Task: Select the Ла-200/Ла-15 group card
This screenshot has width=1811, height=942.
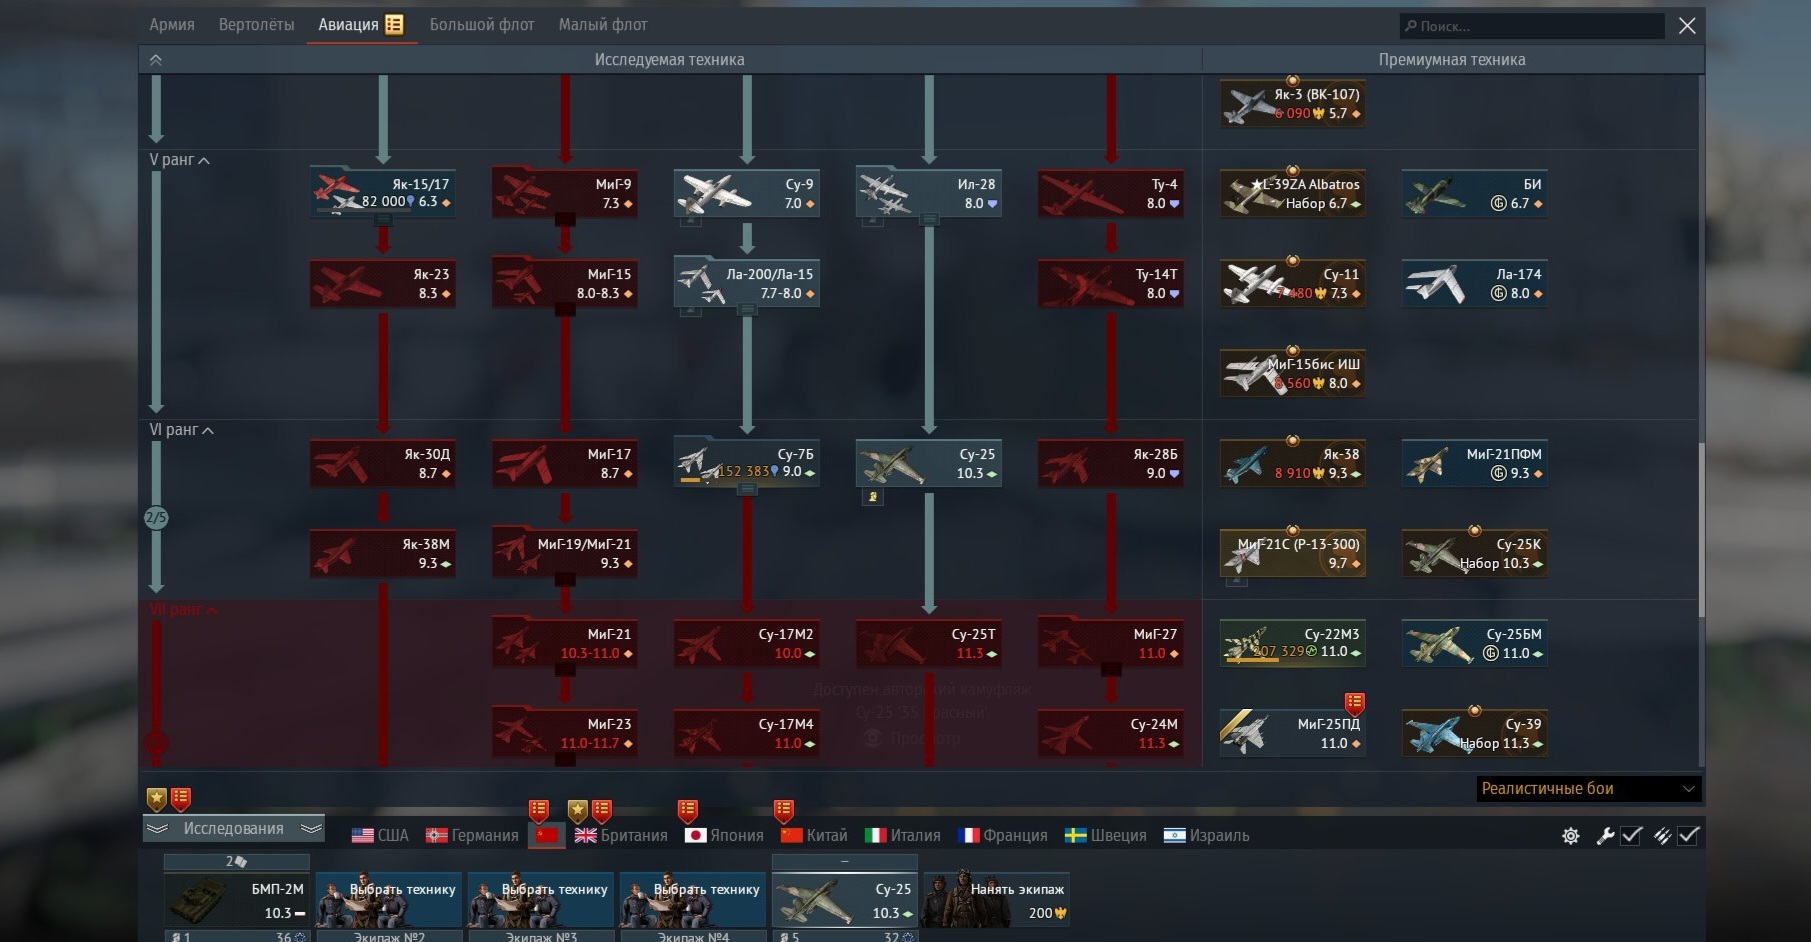Action: (747, 283)
